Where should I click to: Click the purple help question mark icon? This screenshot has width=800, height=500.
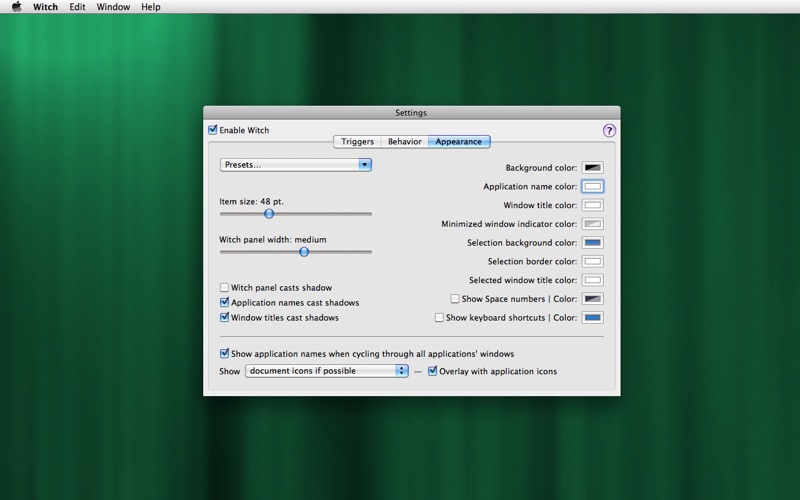609,131
